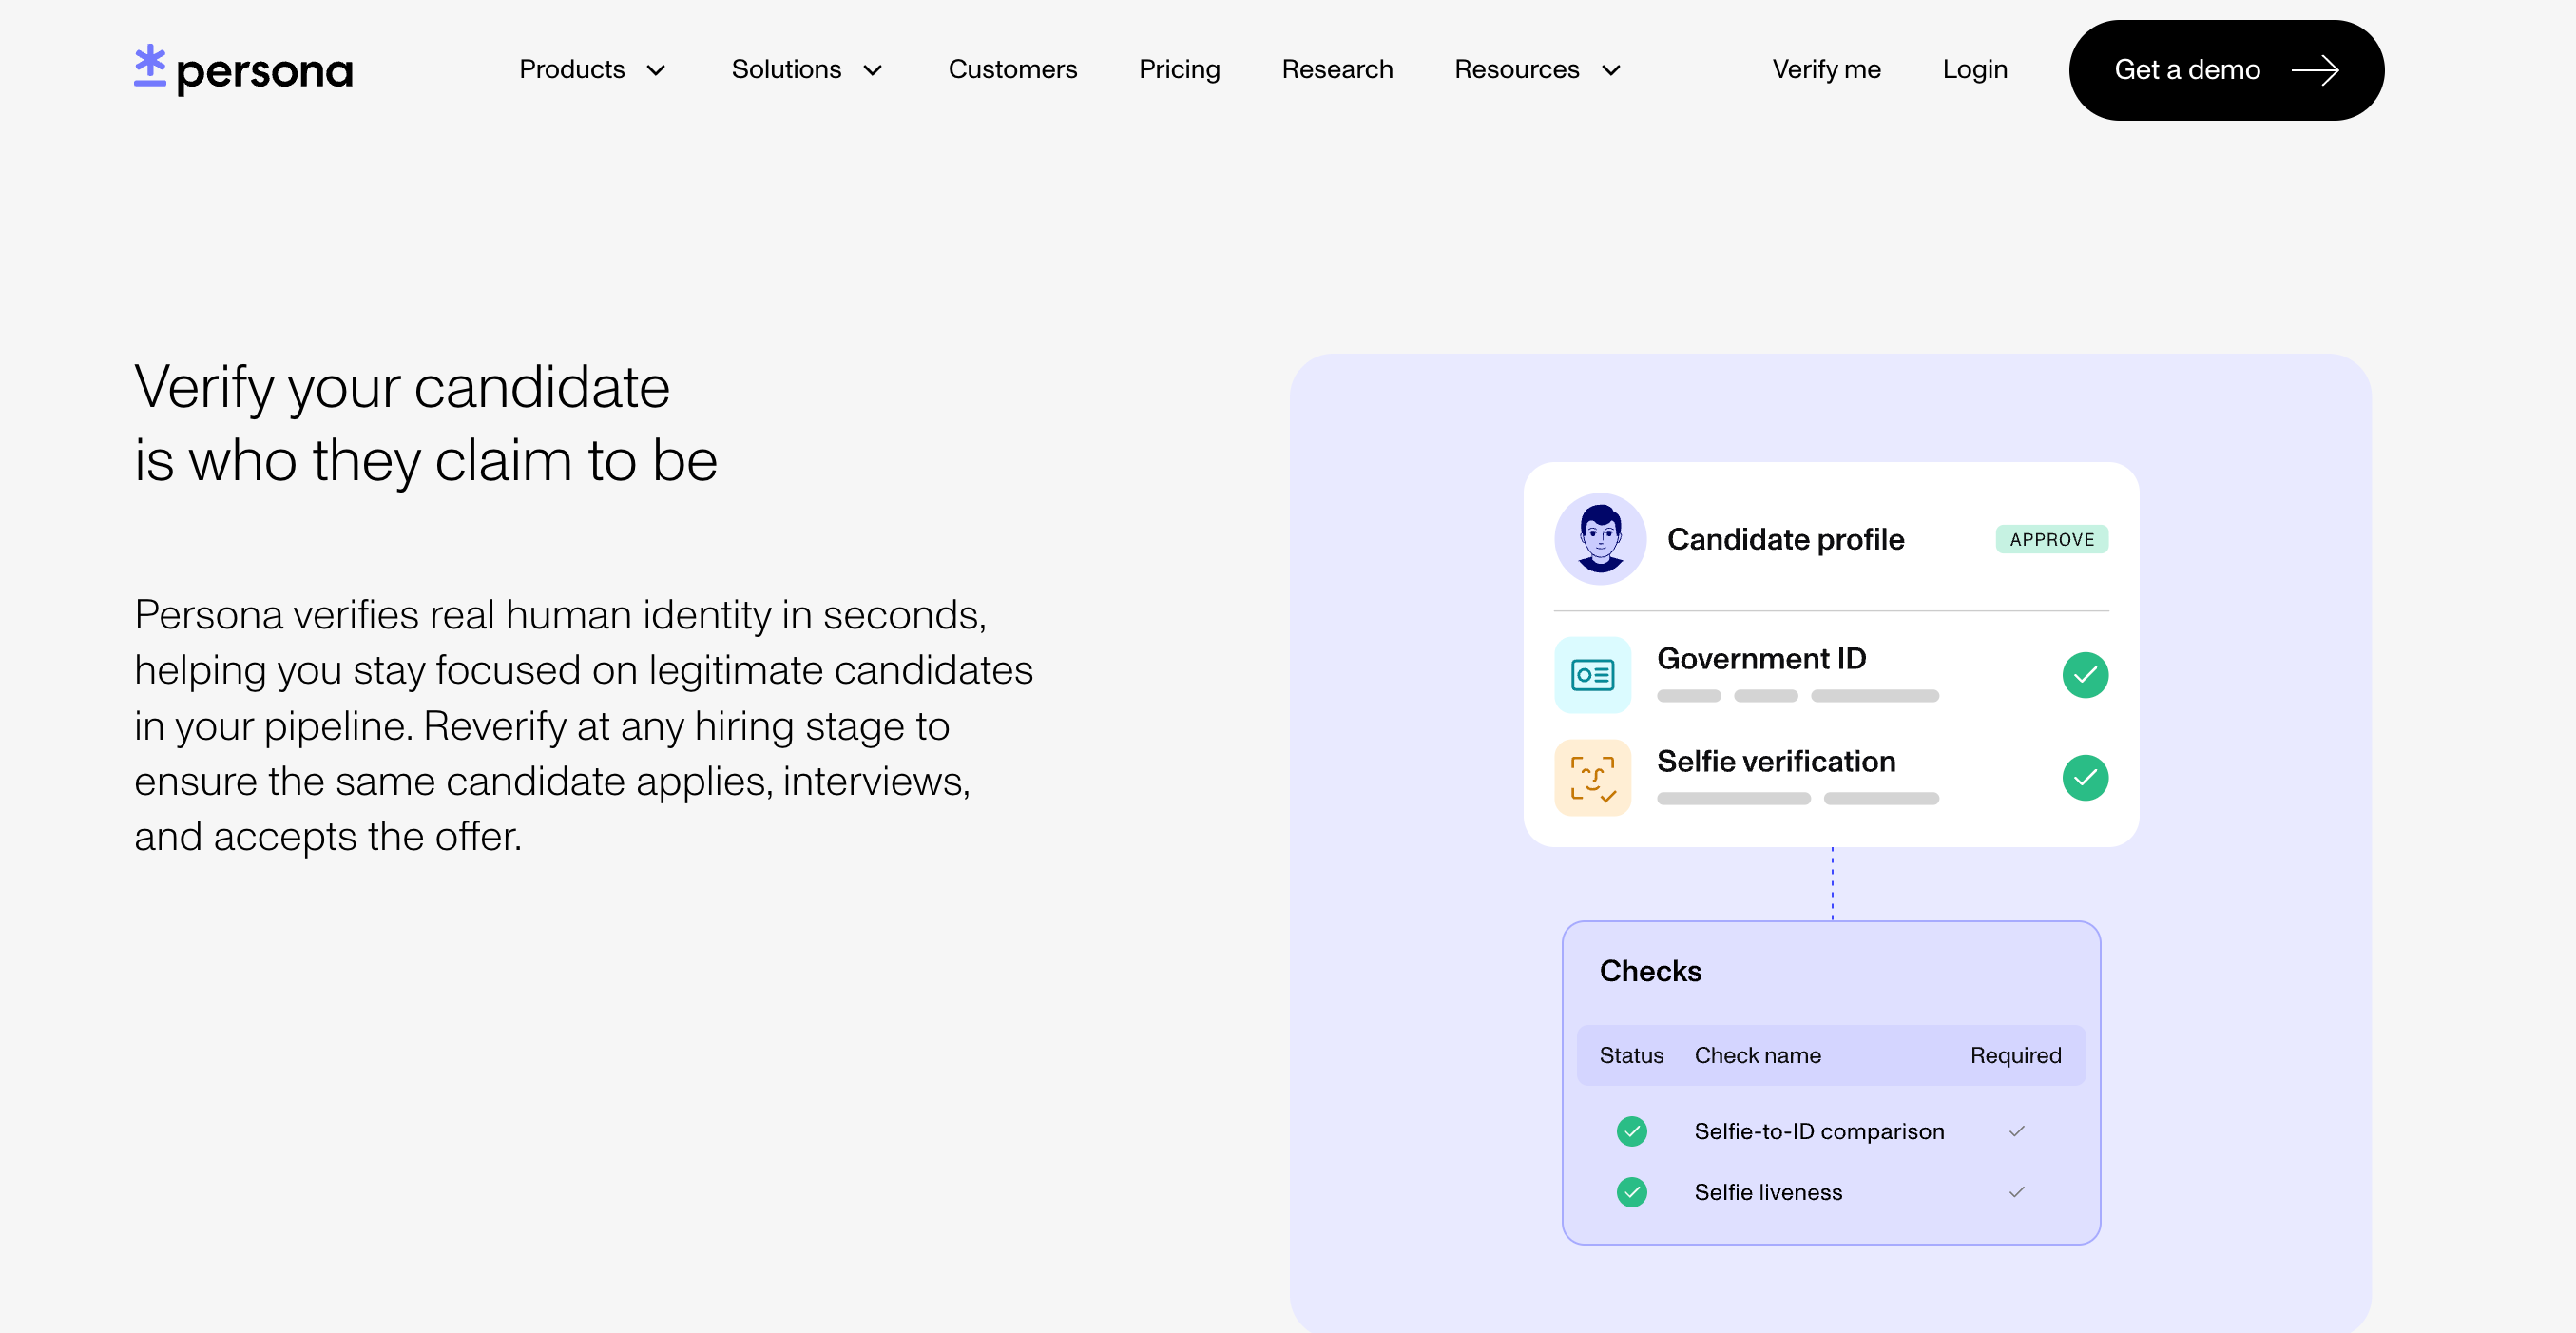
Task: Click the Selfie liveness green status icon
Action: 1631,1192
